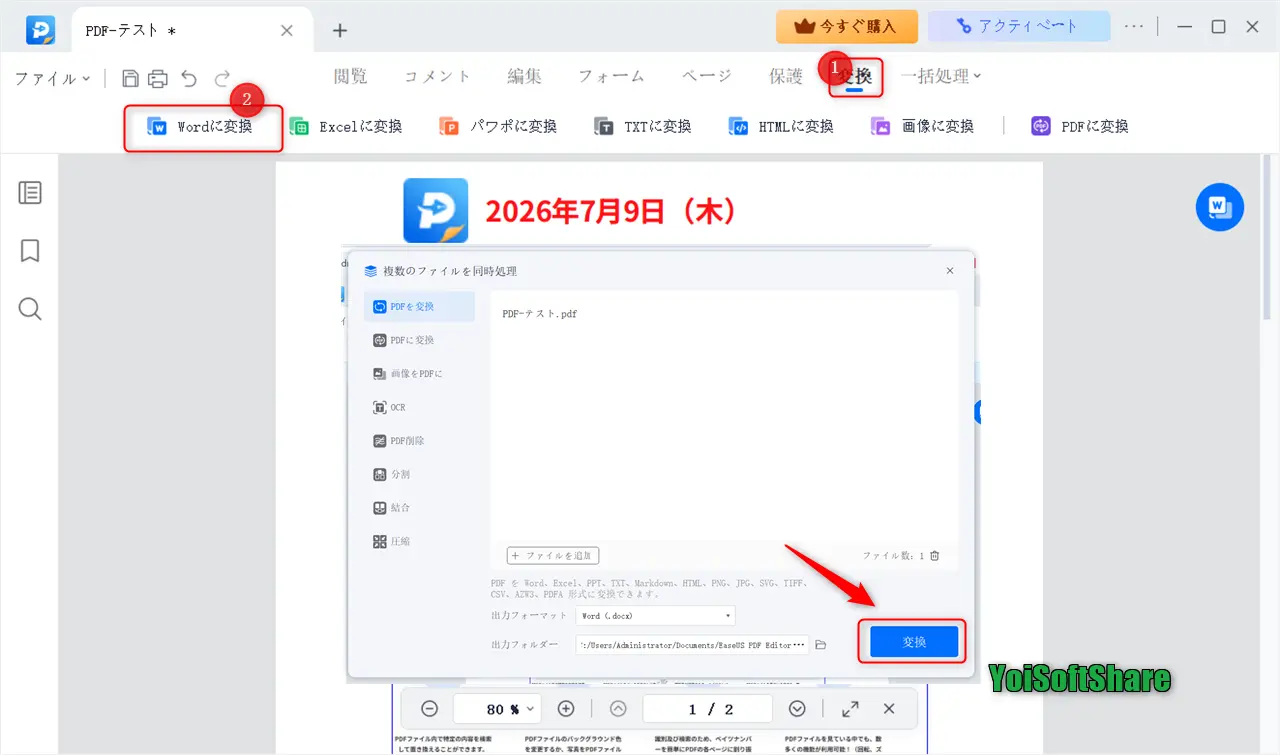Viewport: 1280px width, 755px height.
Task: Click the page number field
Action: click(x=708, y=709)
